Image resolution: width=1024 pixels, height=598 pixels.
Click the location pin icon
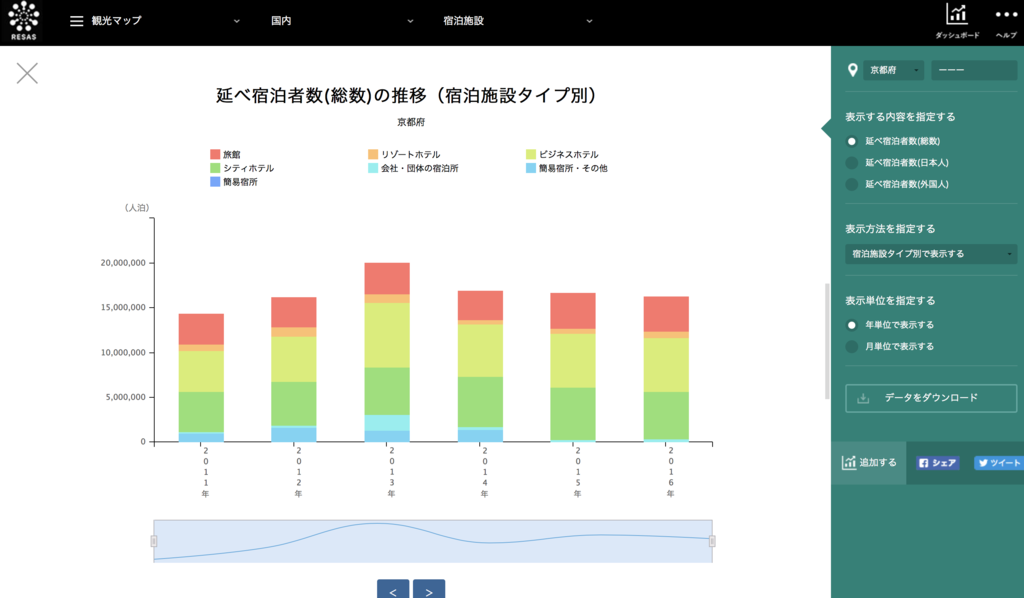click(852, 70)
